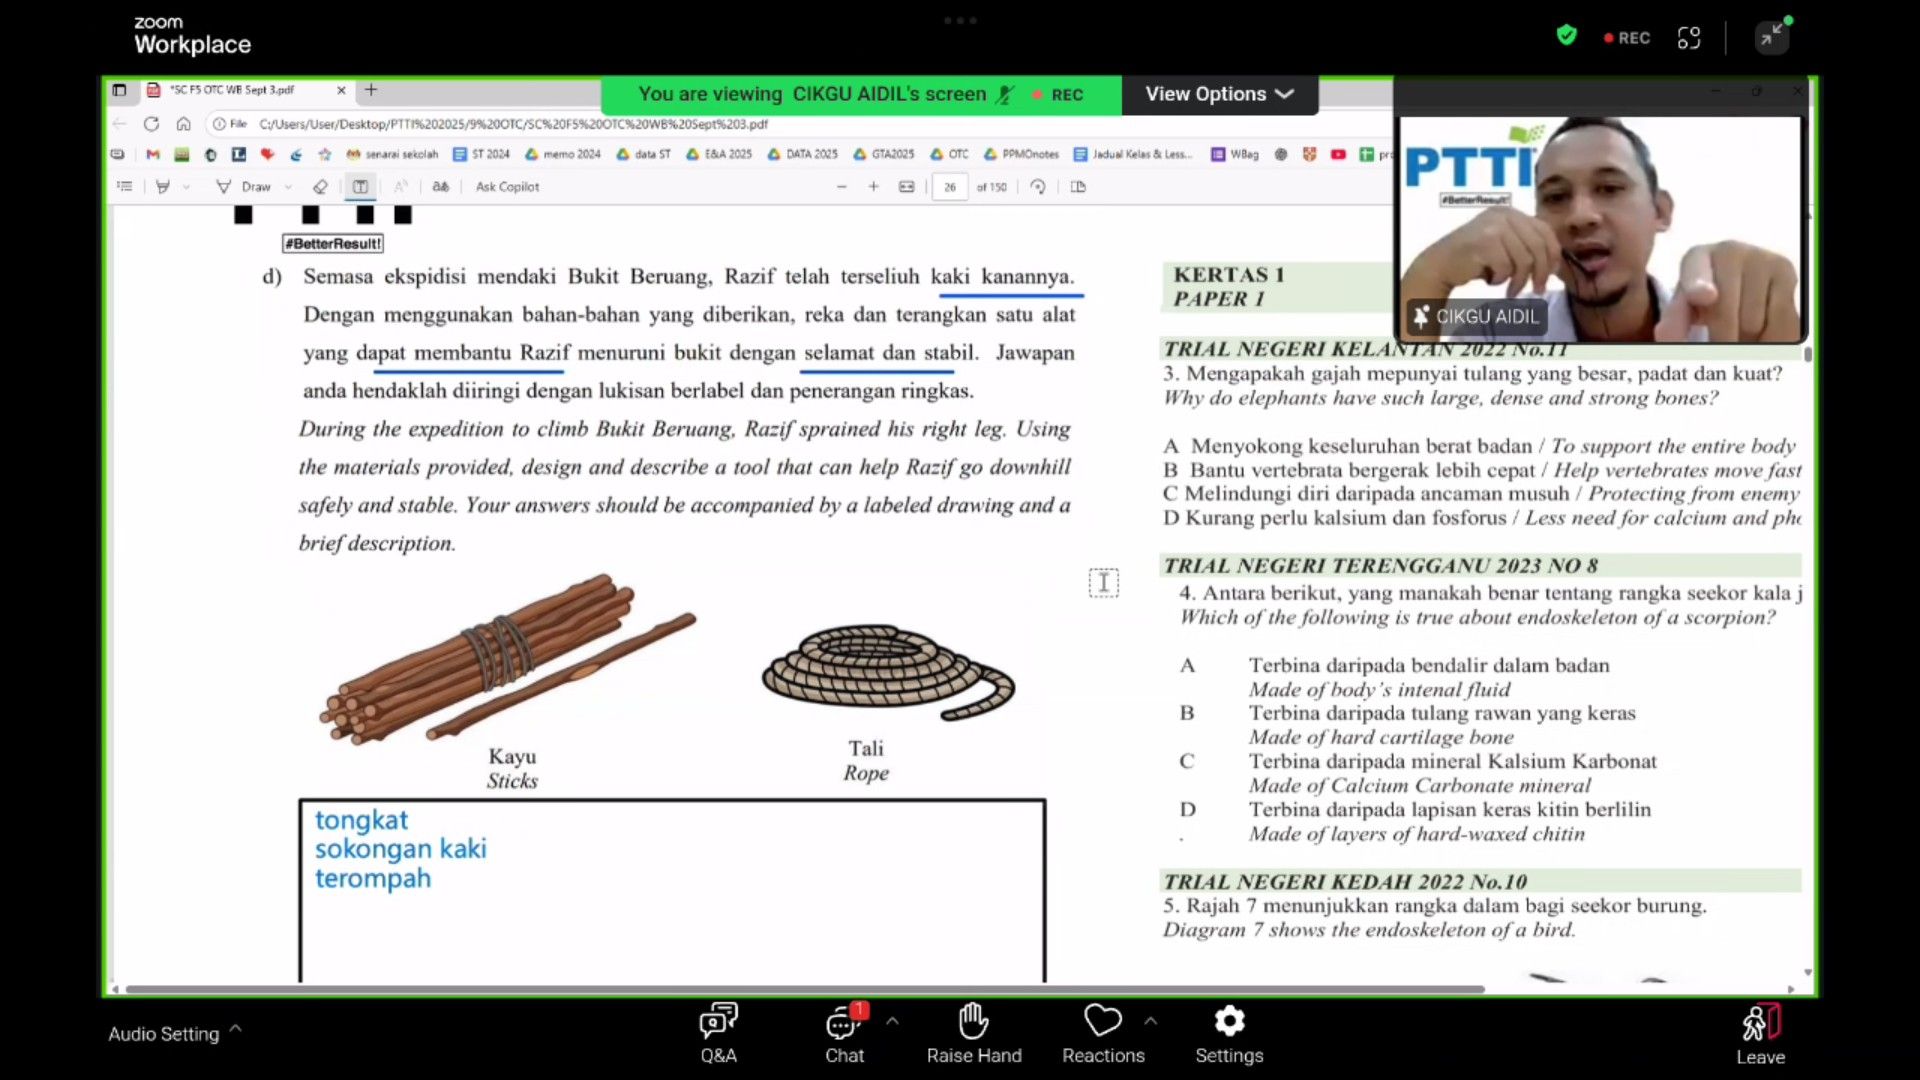Click the Tali Rope picture
This screenshot has height=1080, width=1920.
(888, 671)
